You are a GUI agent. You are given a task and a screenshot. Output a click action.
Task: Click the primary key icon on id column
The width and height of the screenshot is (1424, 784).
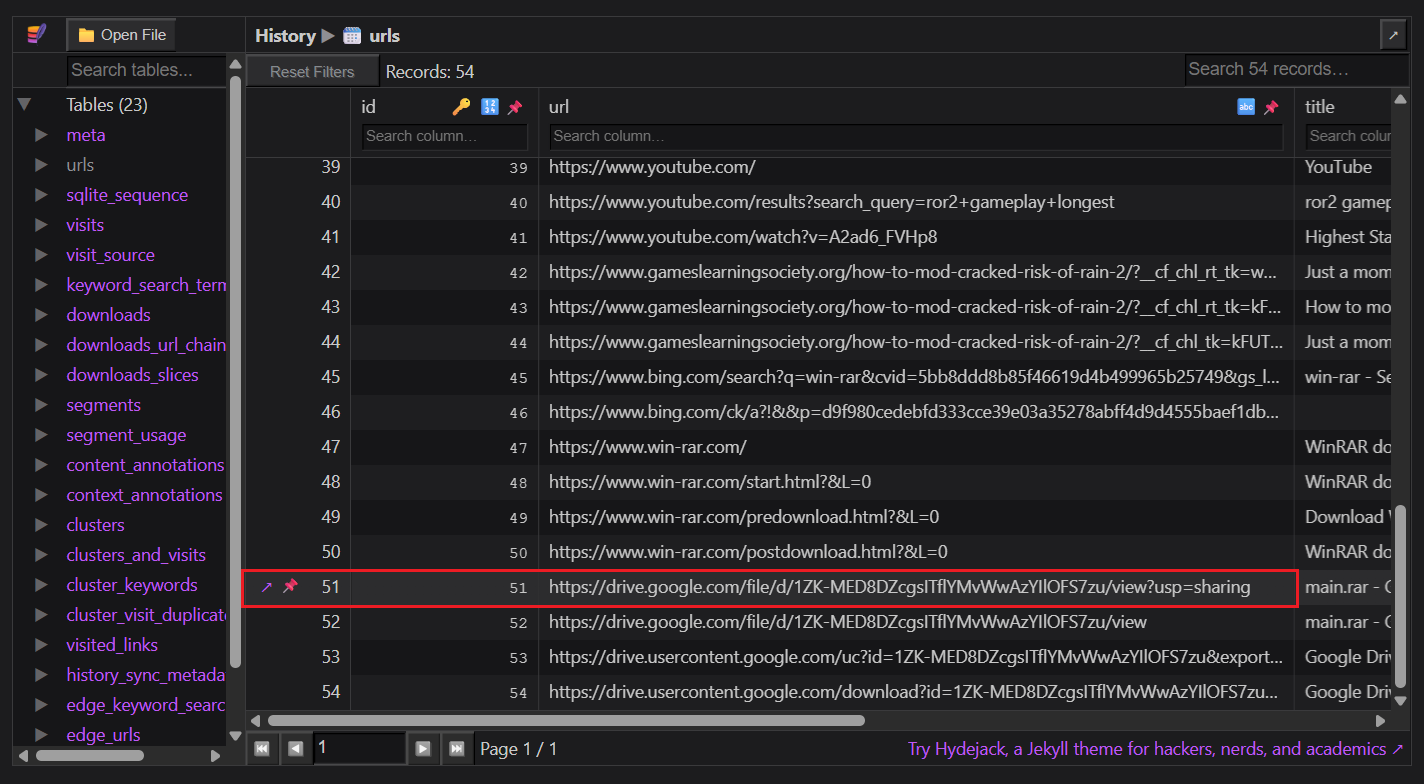461,107
